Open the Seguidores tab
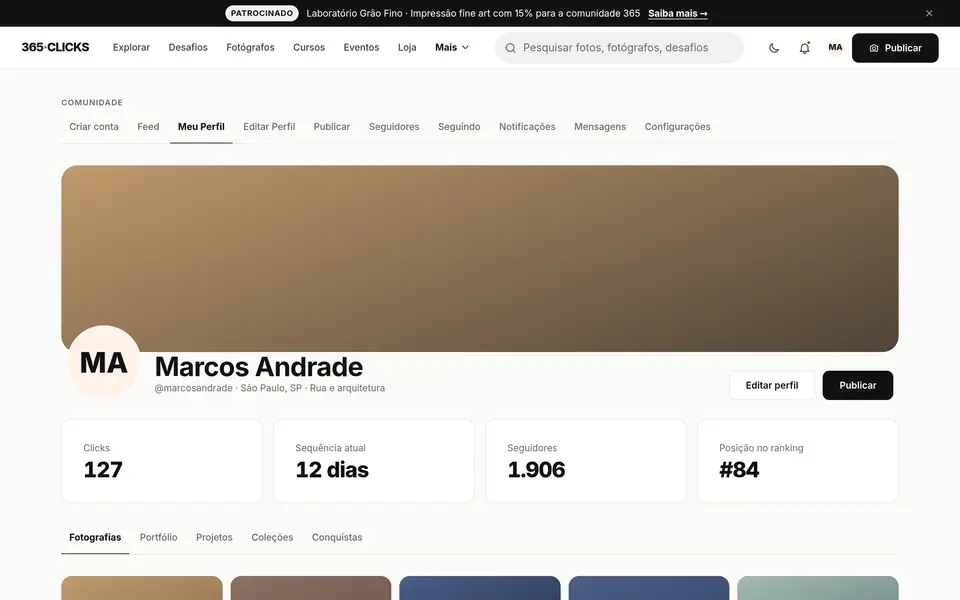 pyautogui.click(x=394, y=127)
